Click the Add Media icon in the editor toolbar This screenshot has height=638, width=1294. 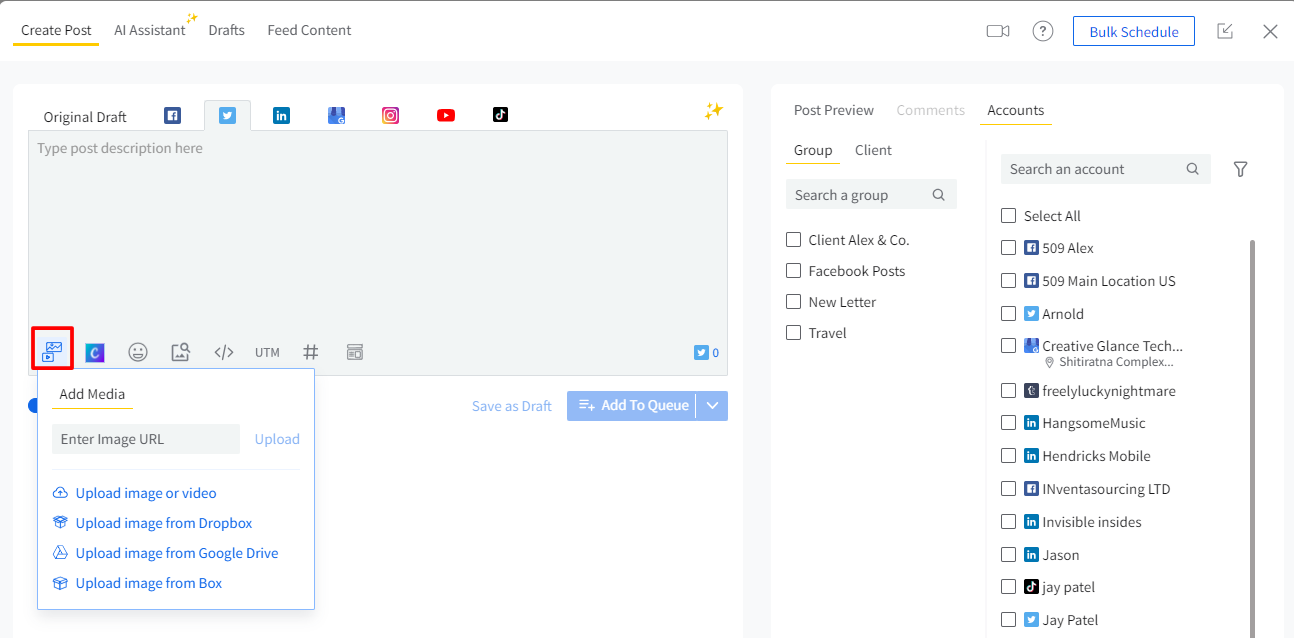[52, 351]
